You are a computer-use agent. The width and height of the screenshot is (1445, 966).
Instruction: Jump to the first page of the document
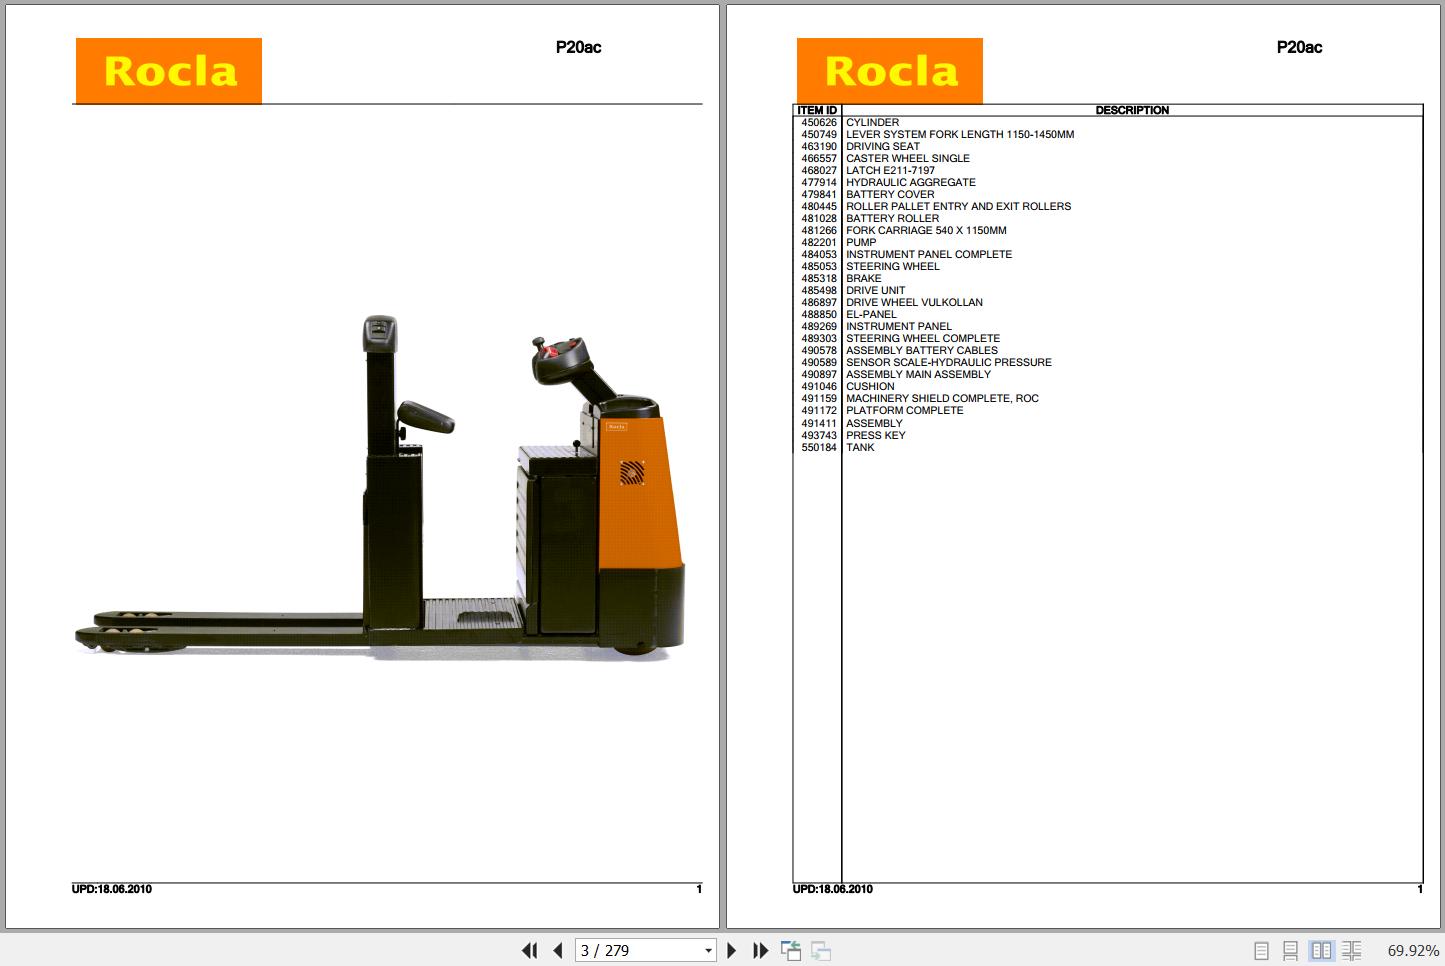coord(531,950)
